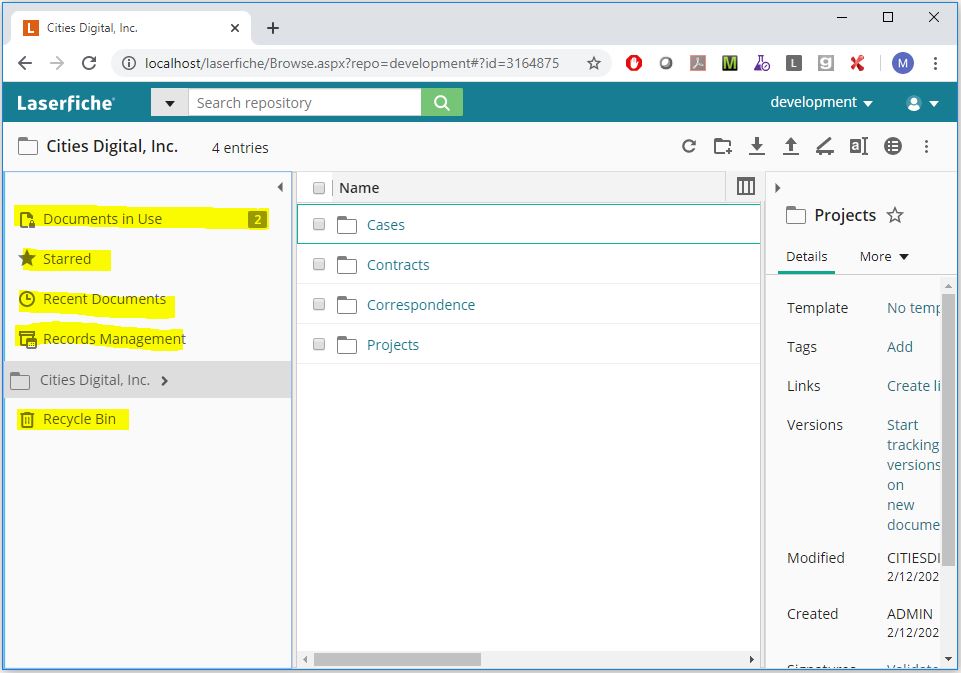
Task: Switch to the Details tab
Action: (806, 257)
